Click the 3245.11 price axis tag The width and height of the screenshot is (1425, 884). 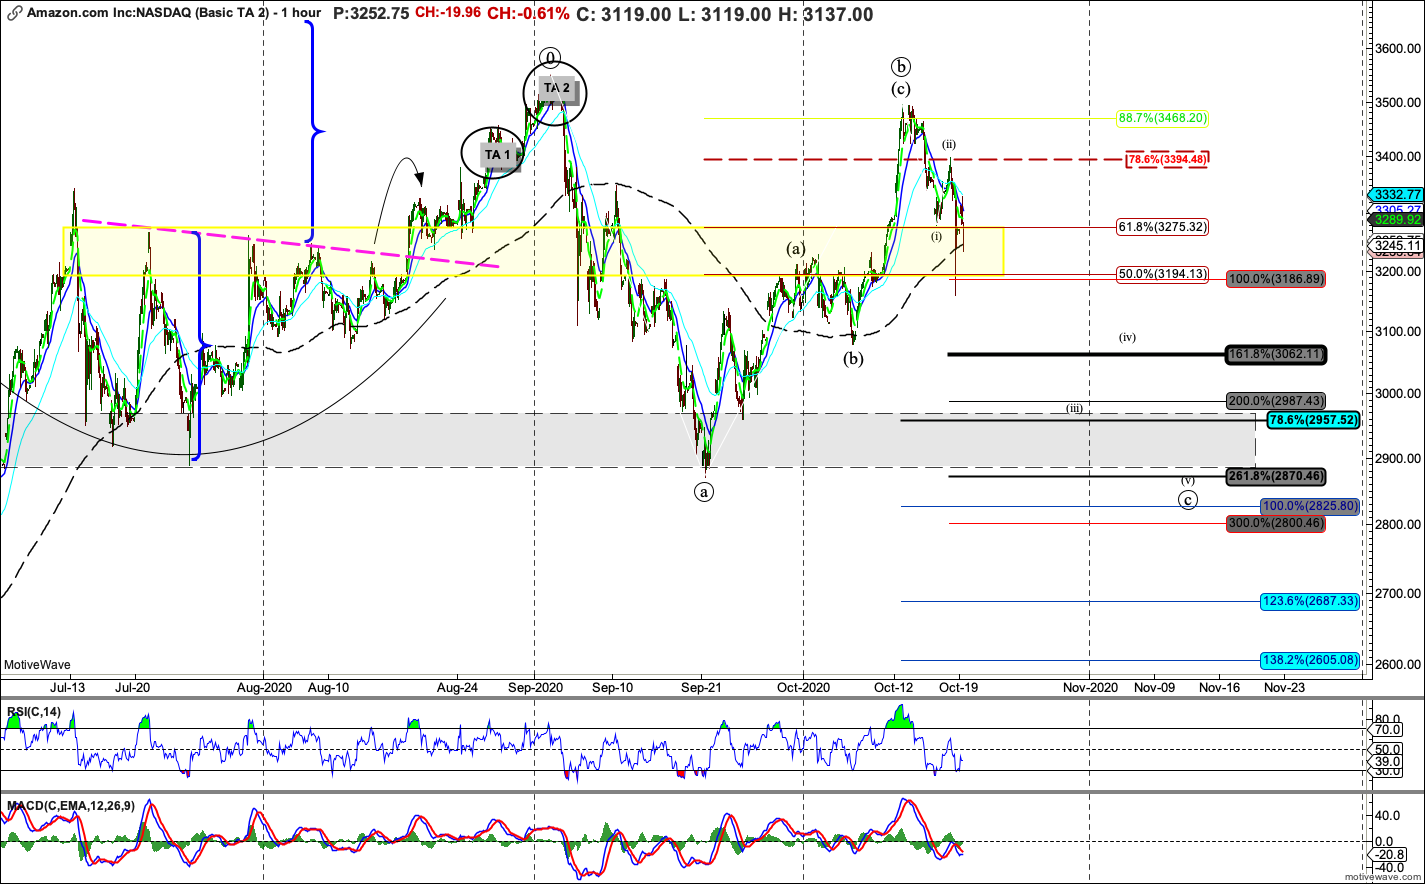(x=1398, y=245)
